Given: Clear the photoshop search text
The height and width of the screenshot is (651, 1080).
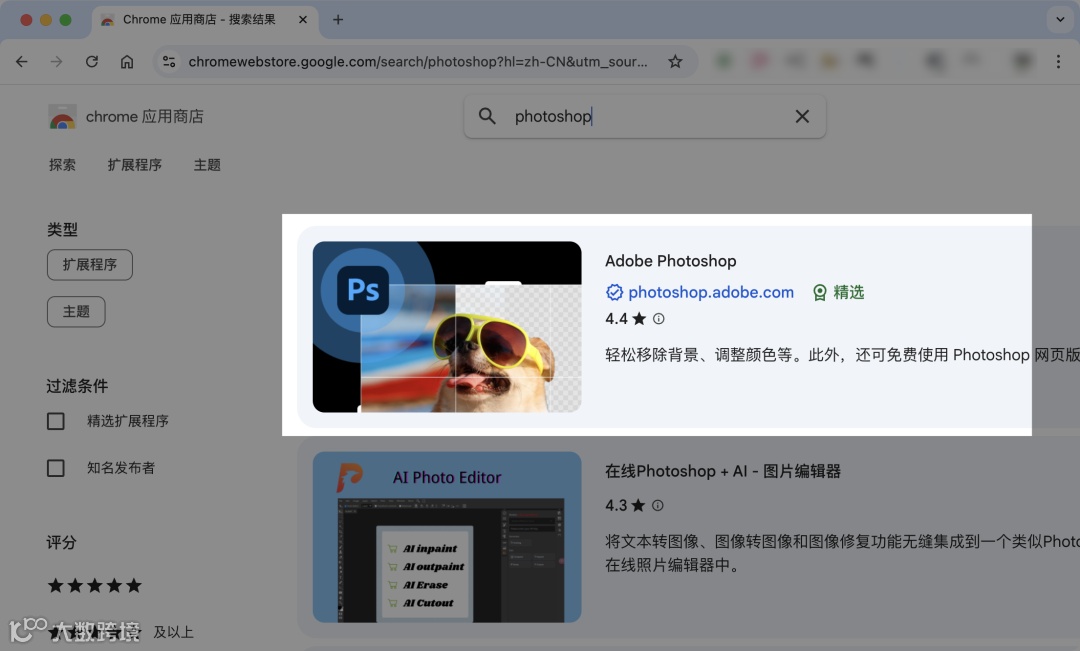Looking at the screenshot, I should [x=802, y=116].
